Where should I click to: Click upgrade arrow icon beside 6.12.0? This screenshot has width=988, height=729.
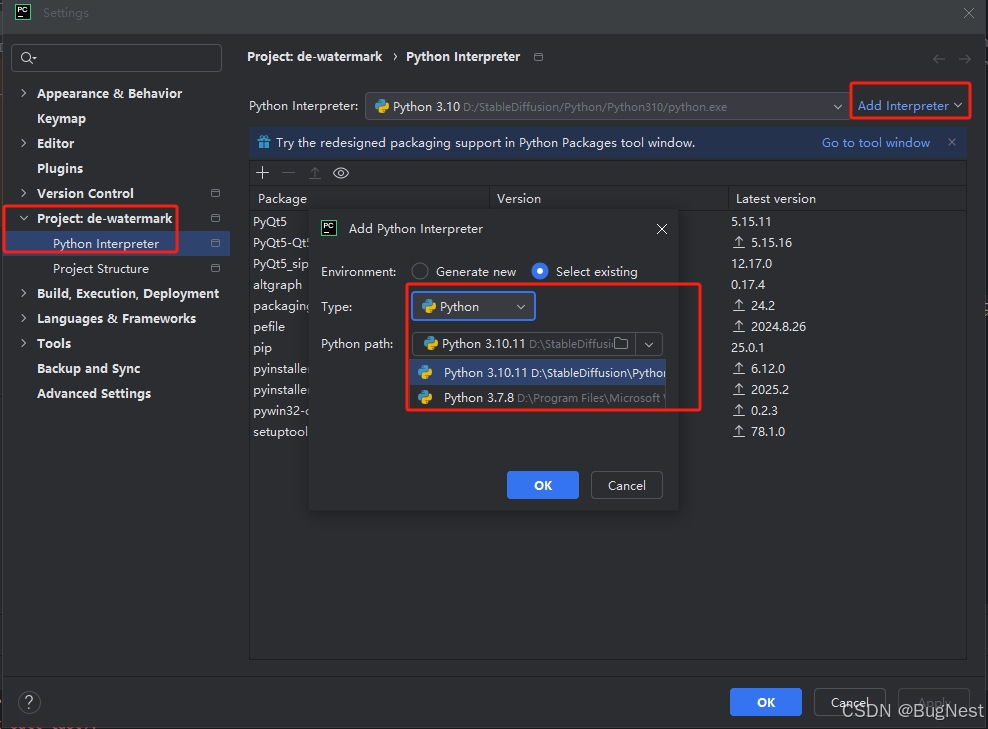point(739,369)
